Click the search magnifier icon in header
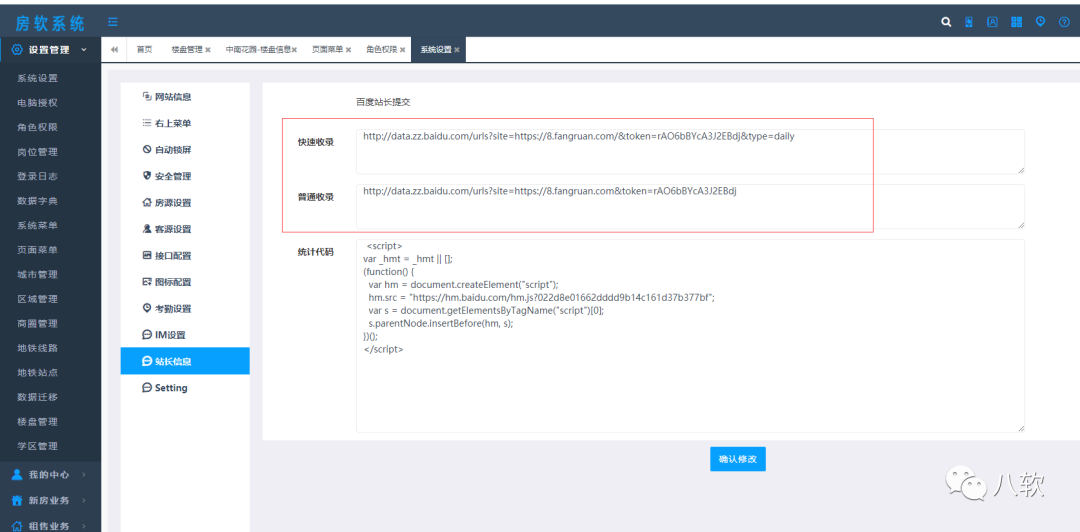Viewport: 1080px width, 532px height. point(946,23)
